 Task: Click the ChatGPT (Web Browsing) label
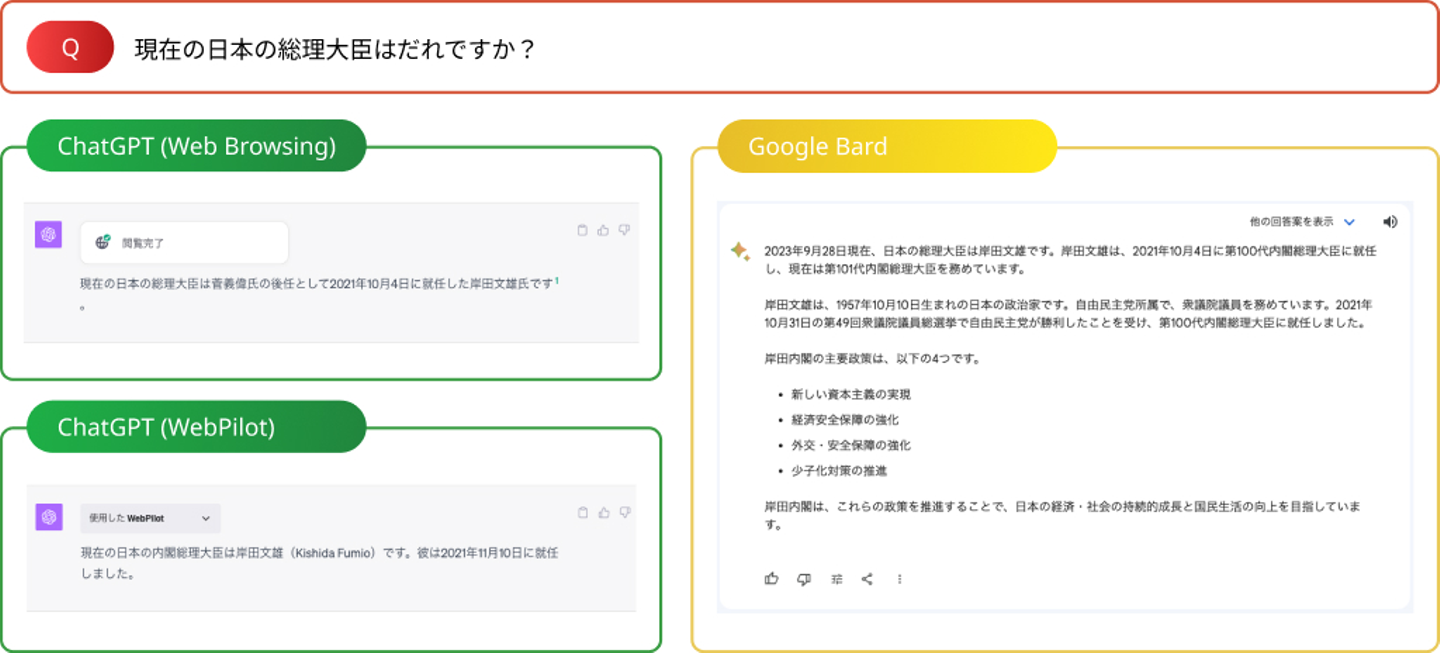point(196,146)
